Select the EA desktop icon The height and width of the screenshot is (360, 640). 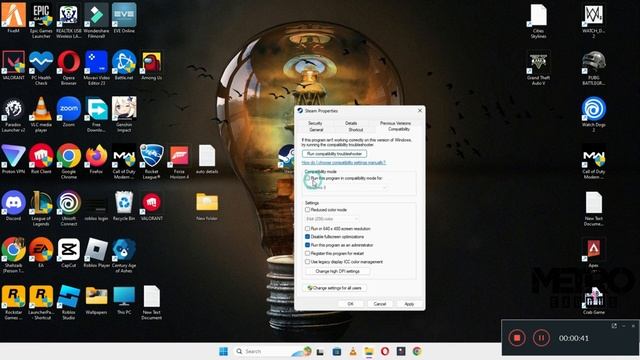(x=41, y=253)
